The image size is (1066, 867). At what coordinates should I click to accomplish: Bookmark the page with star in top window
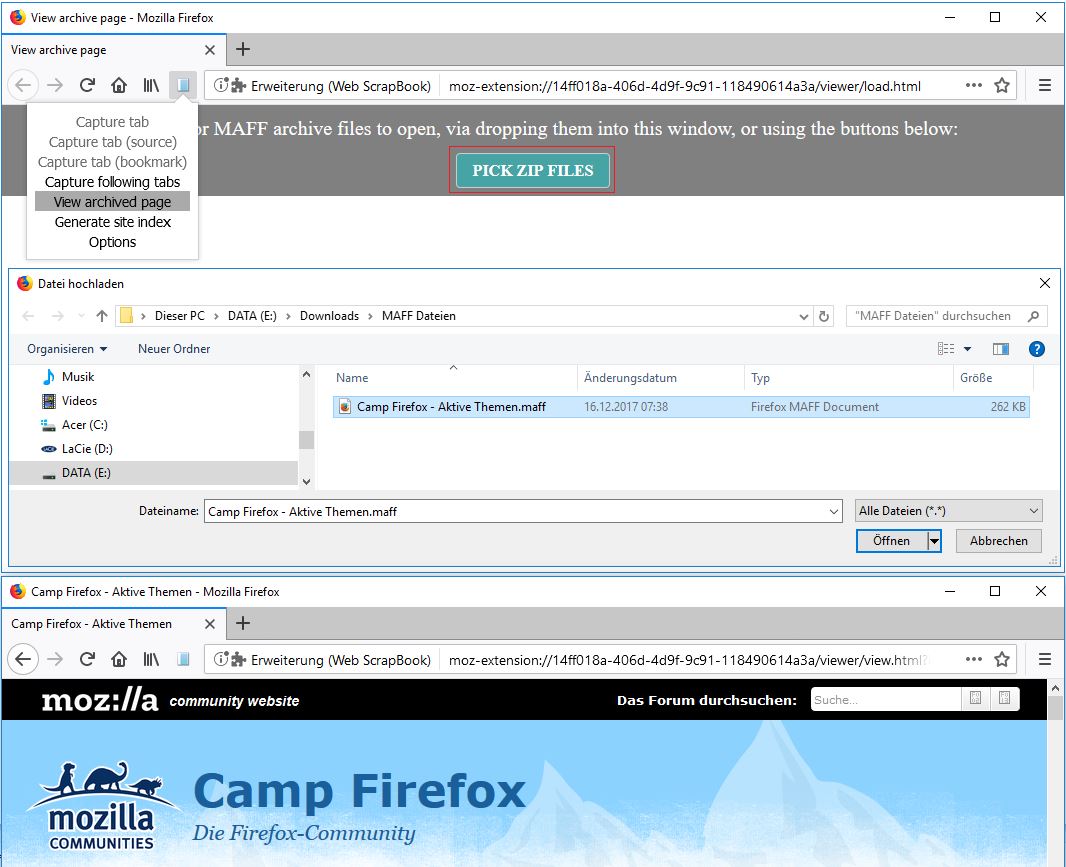tap(1001, 85)
